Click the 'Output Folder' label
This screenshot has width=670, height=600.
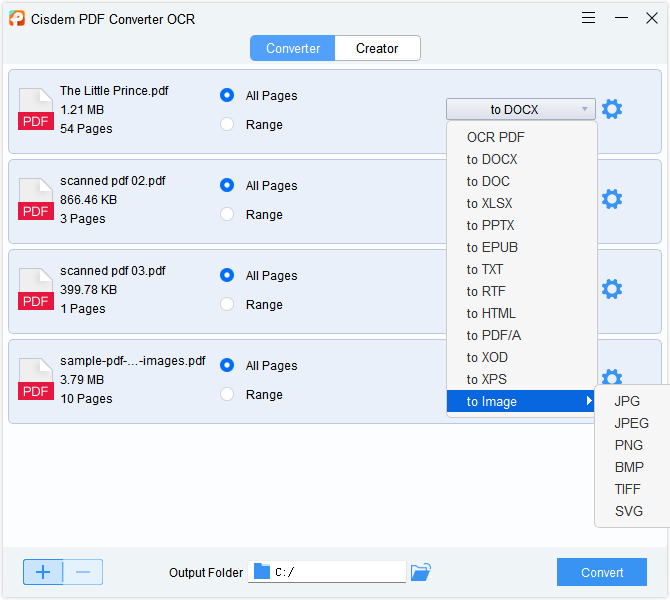206,573
